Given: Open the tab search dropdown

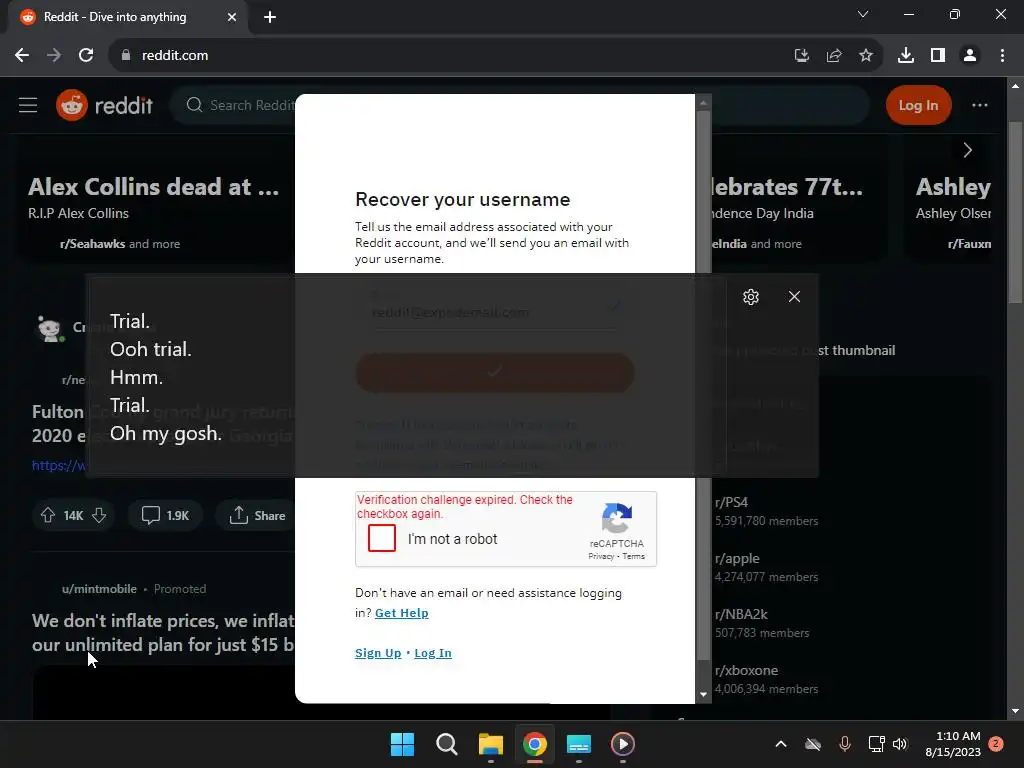Looking at the screenshot, I should tap(863, 14).
